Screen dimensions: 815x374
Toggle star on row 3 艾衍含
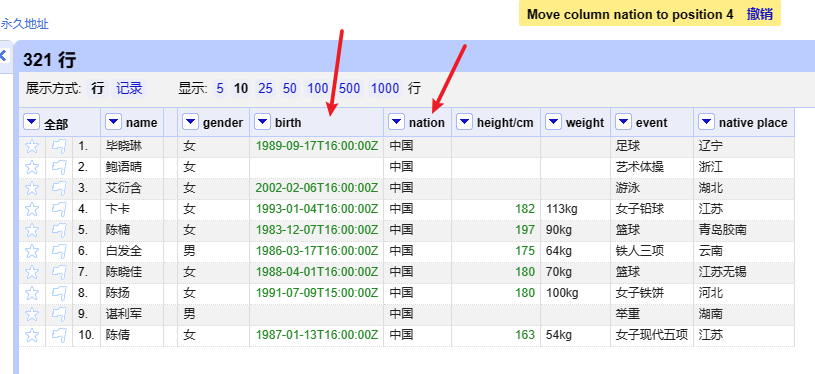point(32,188)
